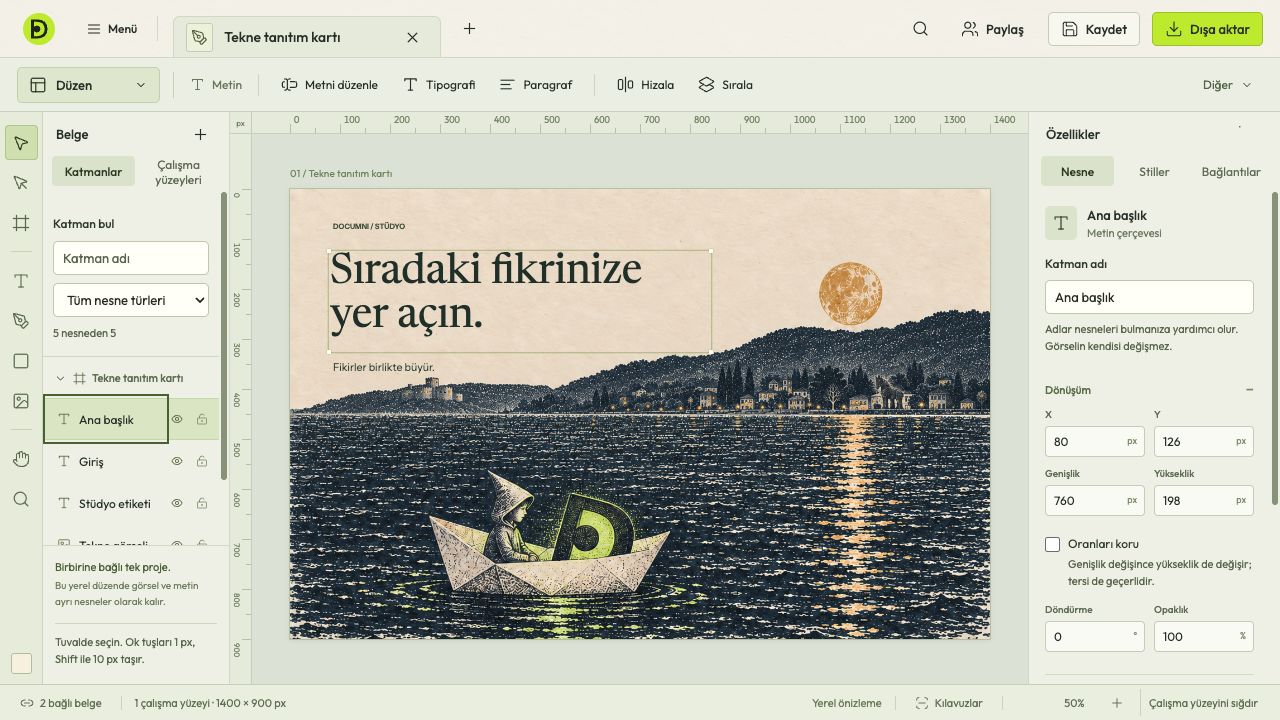Click the Katman adı search input field
The width and height of the screenshot is (1280, 720).
coord(131,258)
